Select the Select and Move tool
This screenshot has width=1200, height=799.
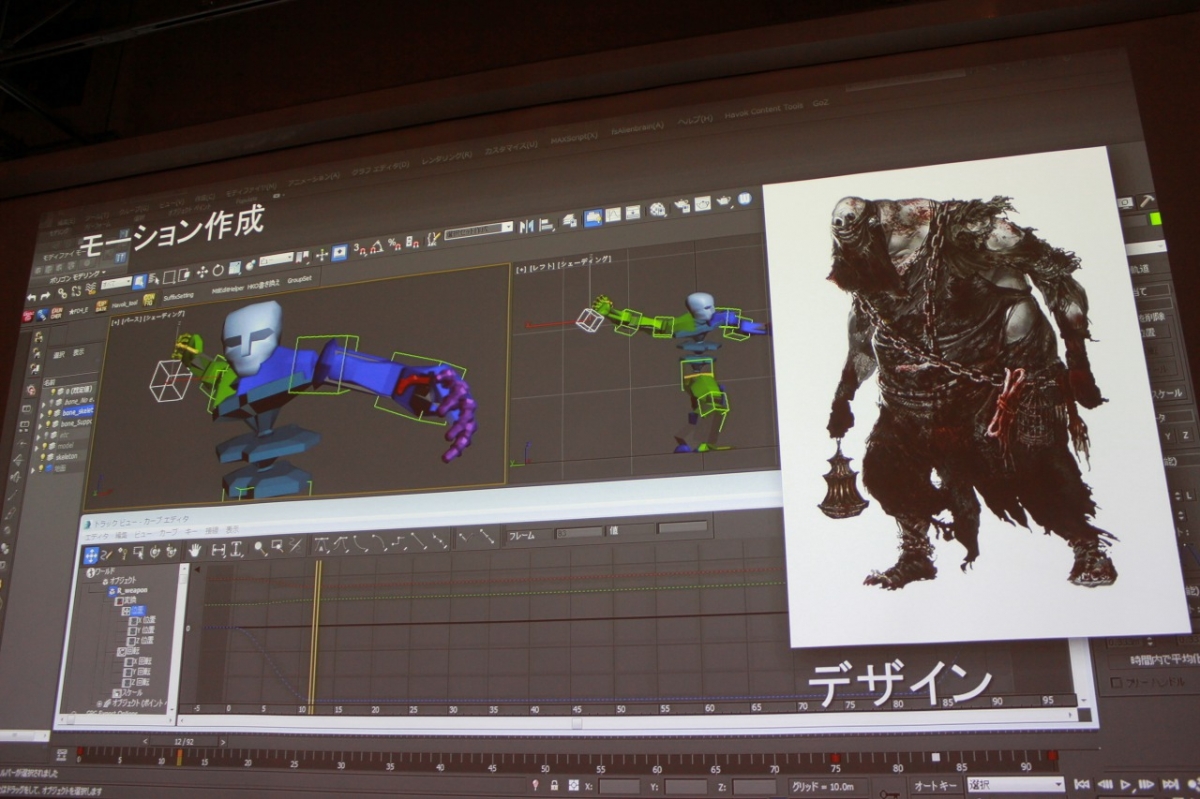202,272
